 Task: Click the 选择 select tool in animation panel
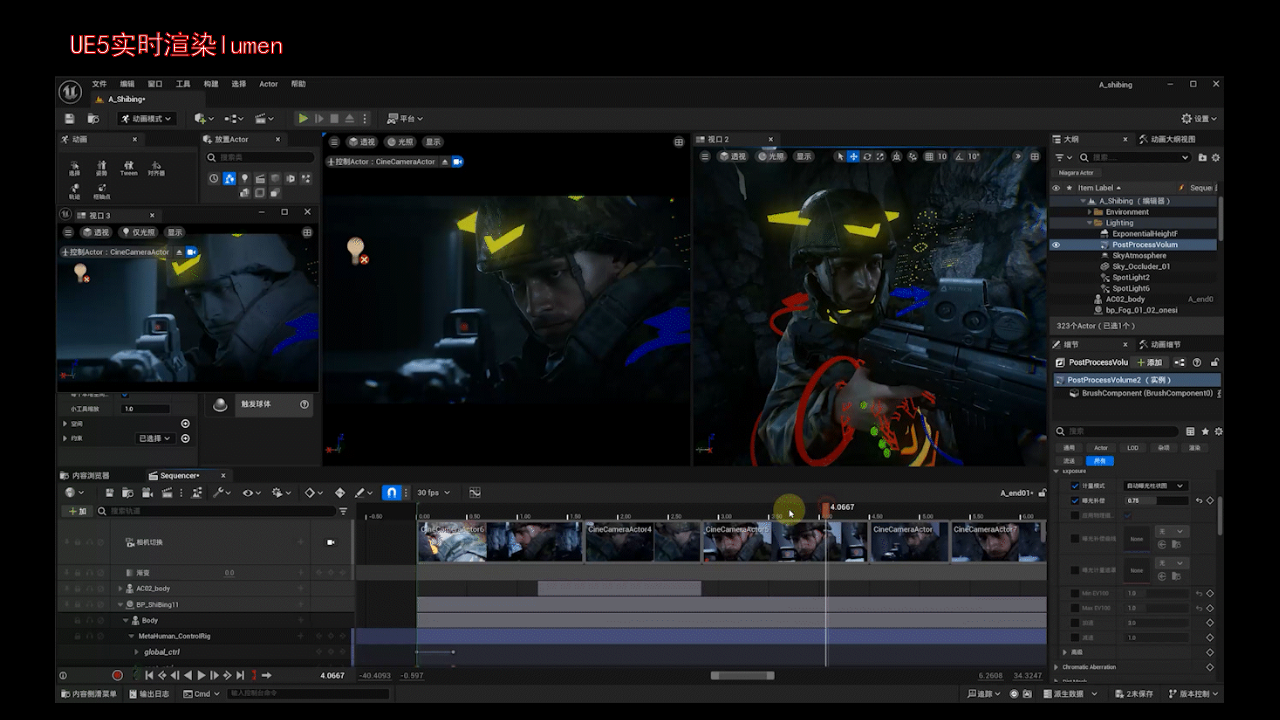click(x=74, y=168)
